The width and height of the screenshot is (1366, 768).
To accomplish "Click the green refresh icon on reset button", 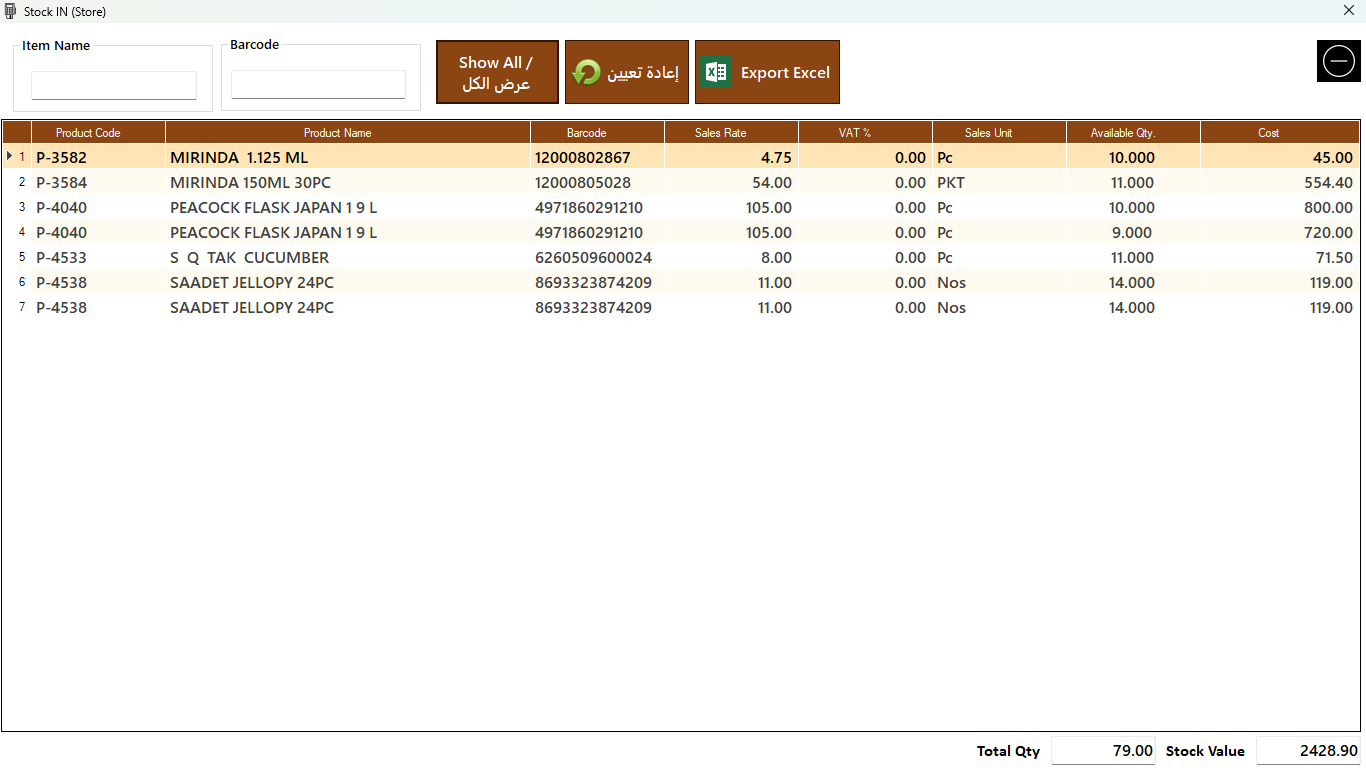I will tap(587, 72).
